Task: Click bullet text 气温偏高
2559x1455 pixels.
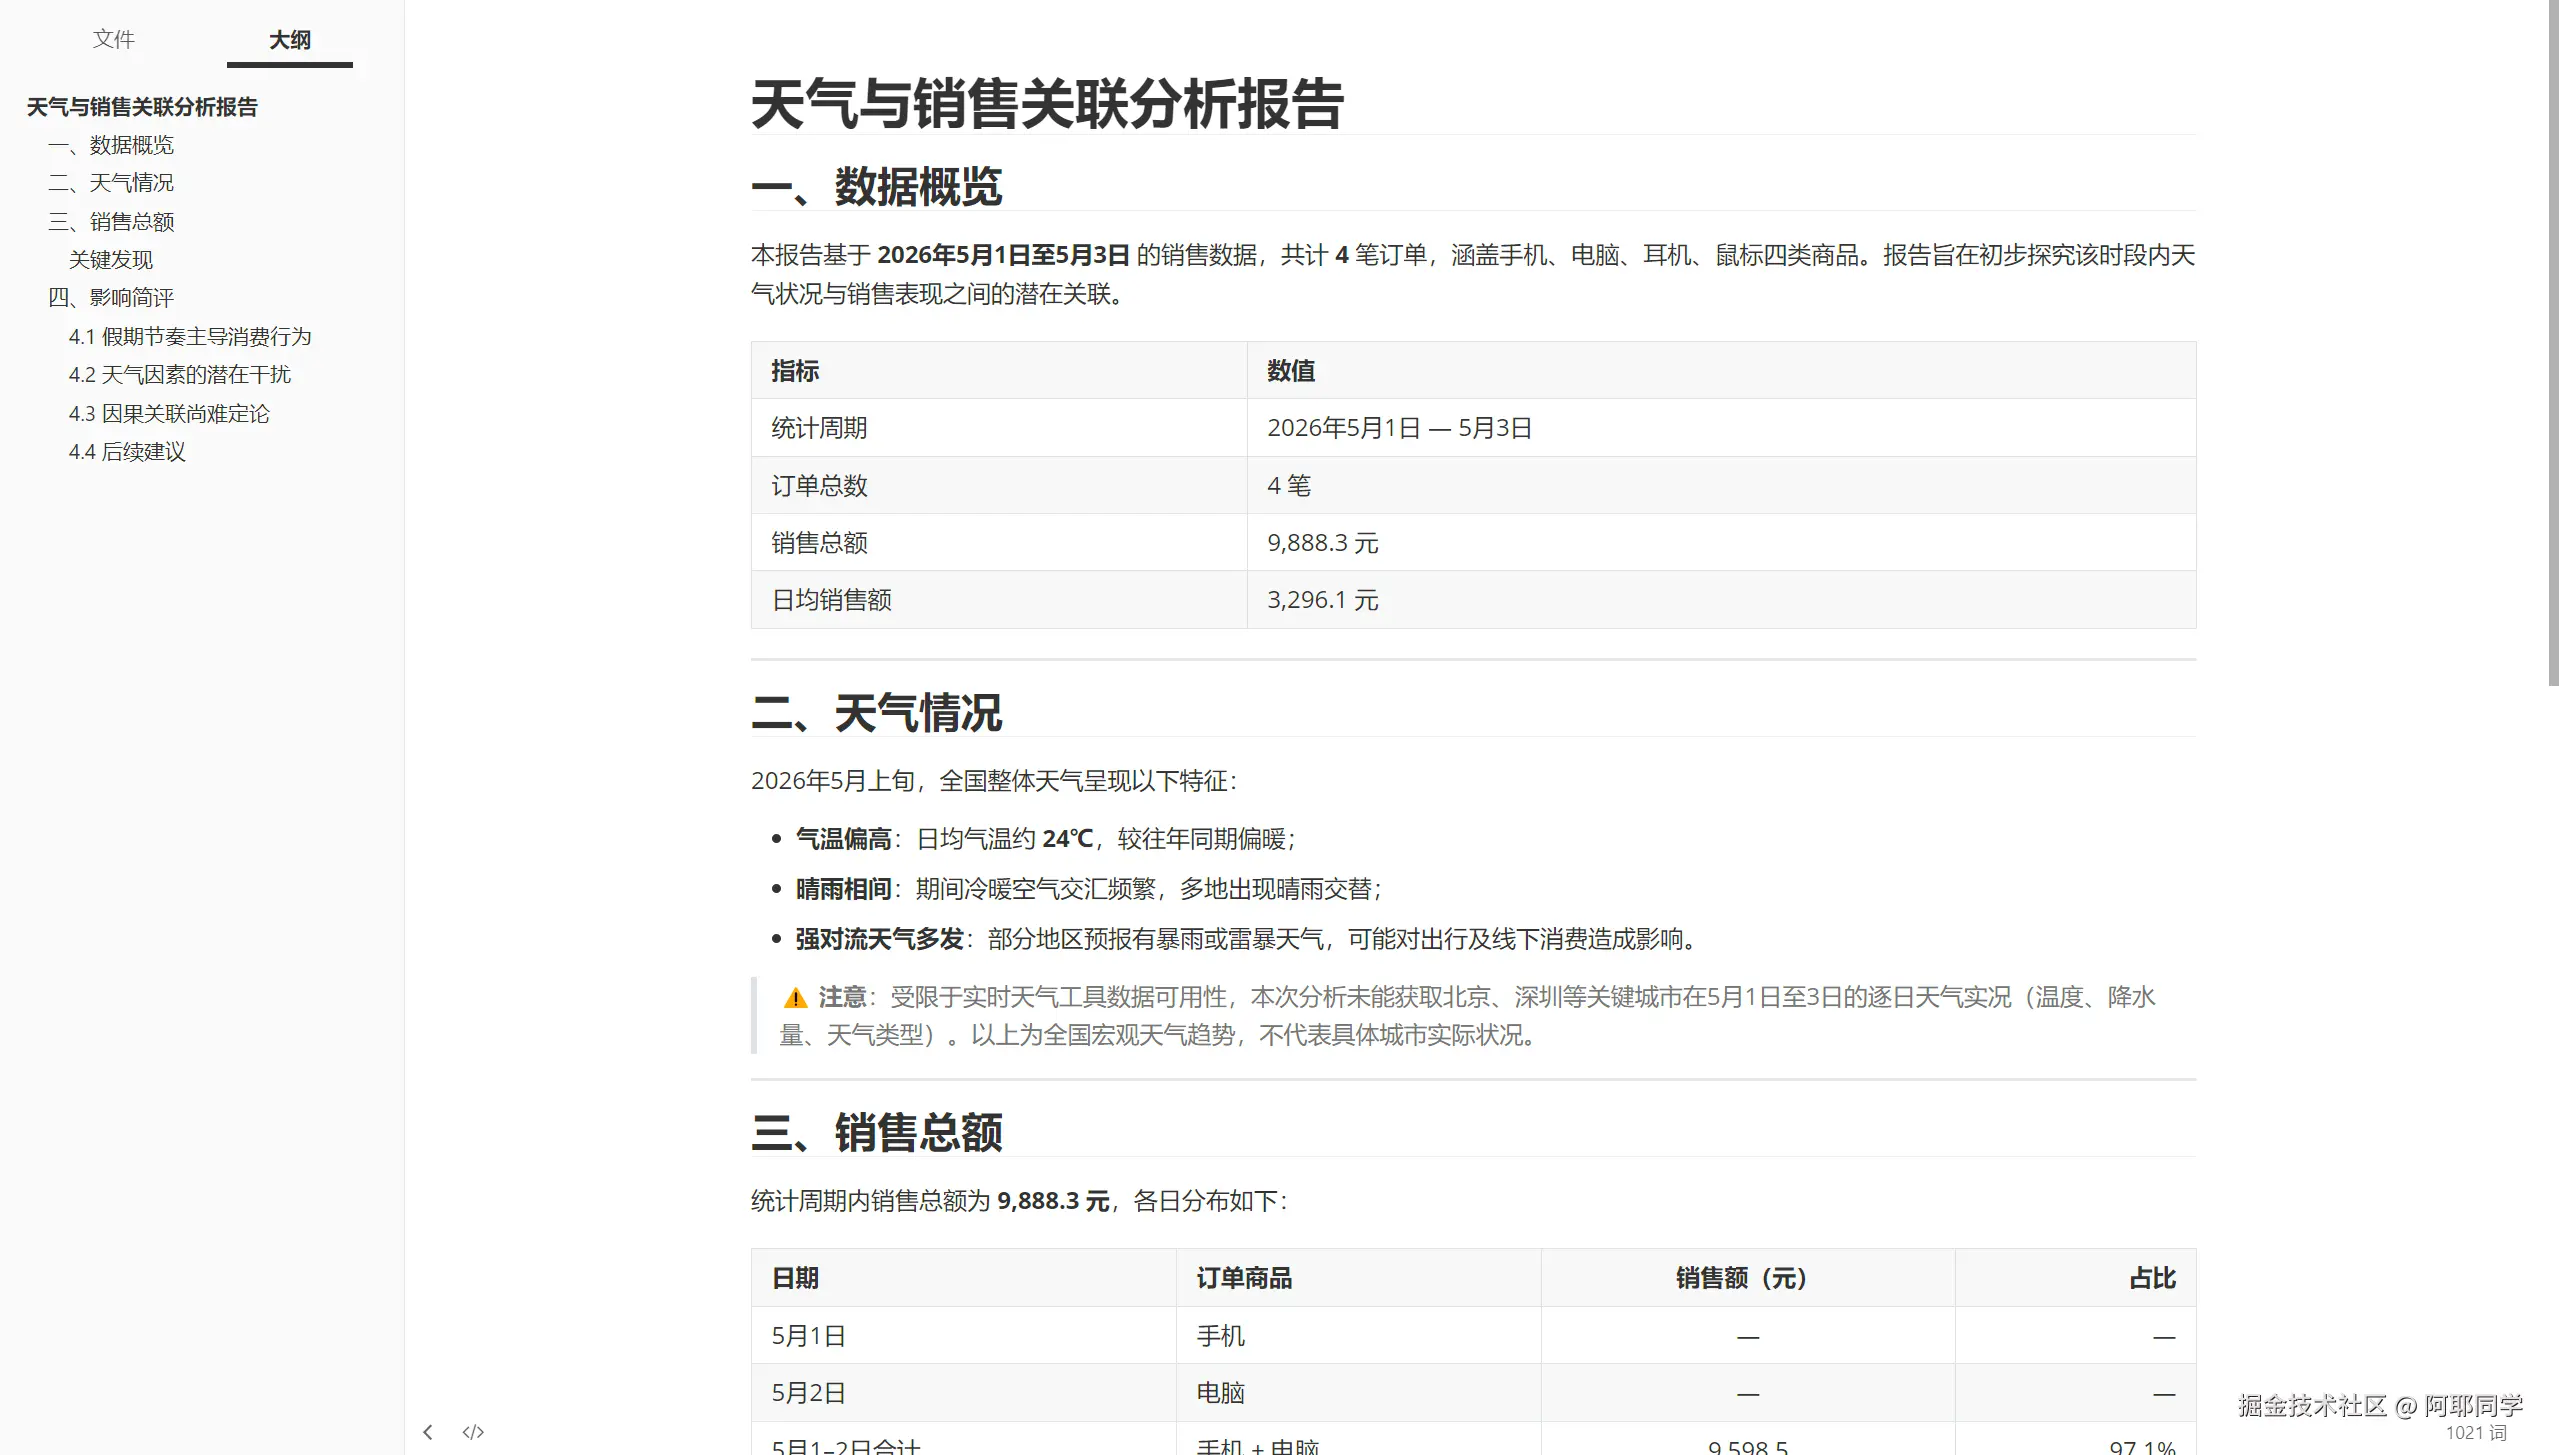Action: (843, 839)
